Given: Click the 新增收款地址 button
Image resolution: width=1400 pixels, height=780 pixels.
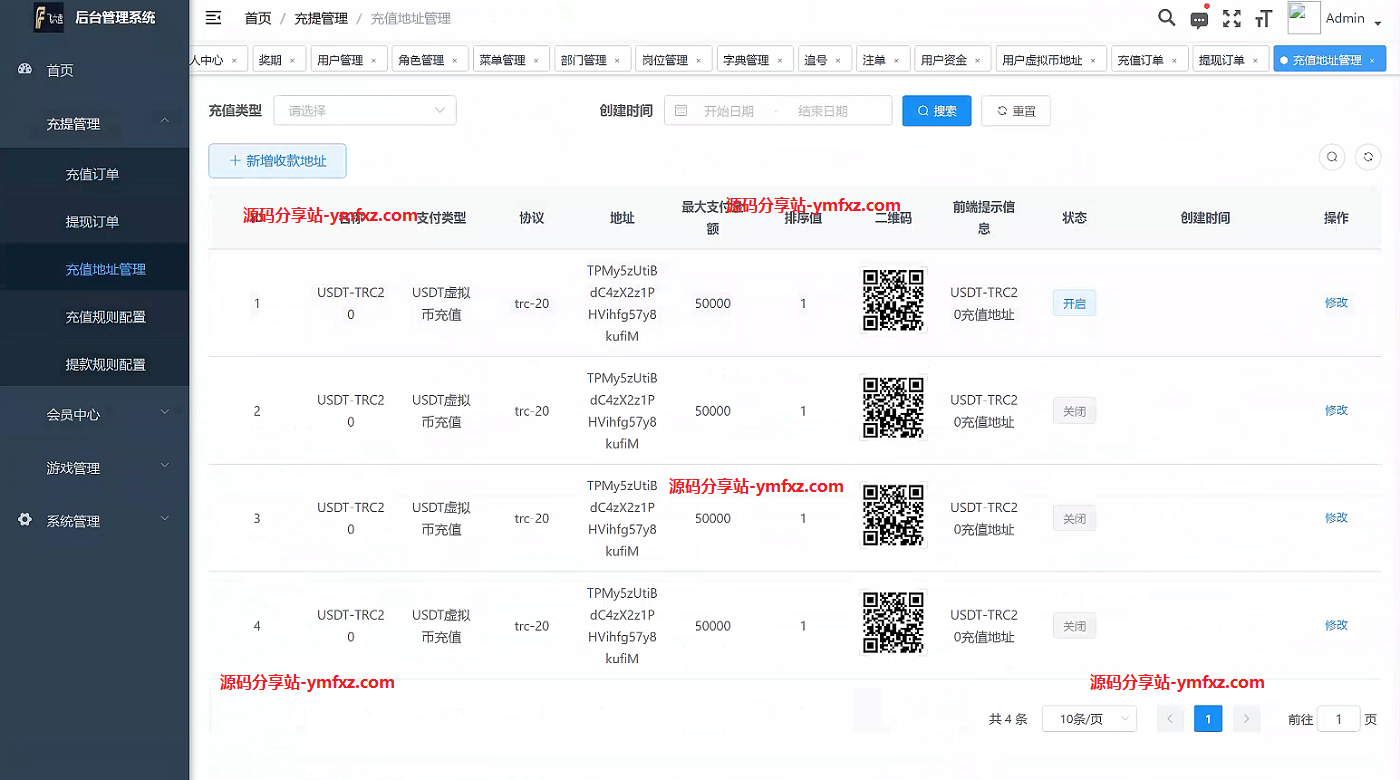Looking at the screenshot, I should tap(277, 161).
